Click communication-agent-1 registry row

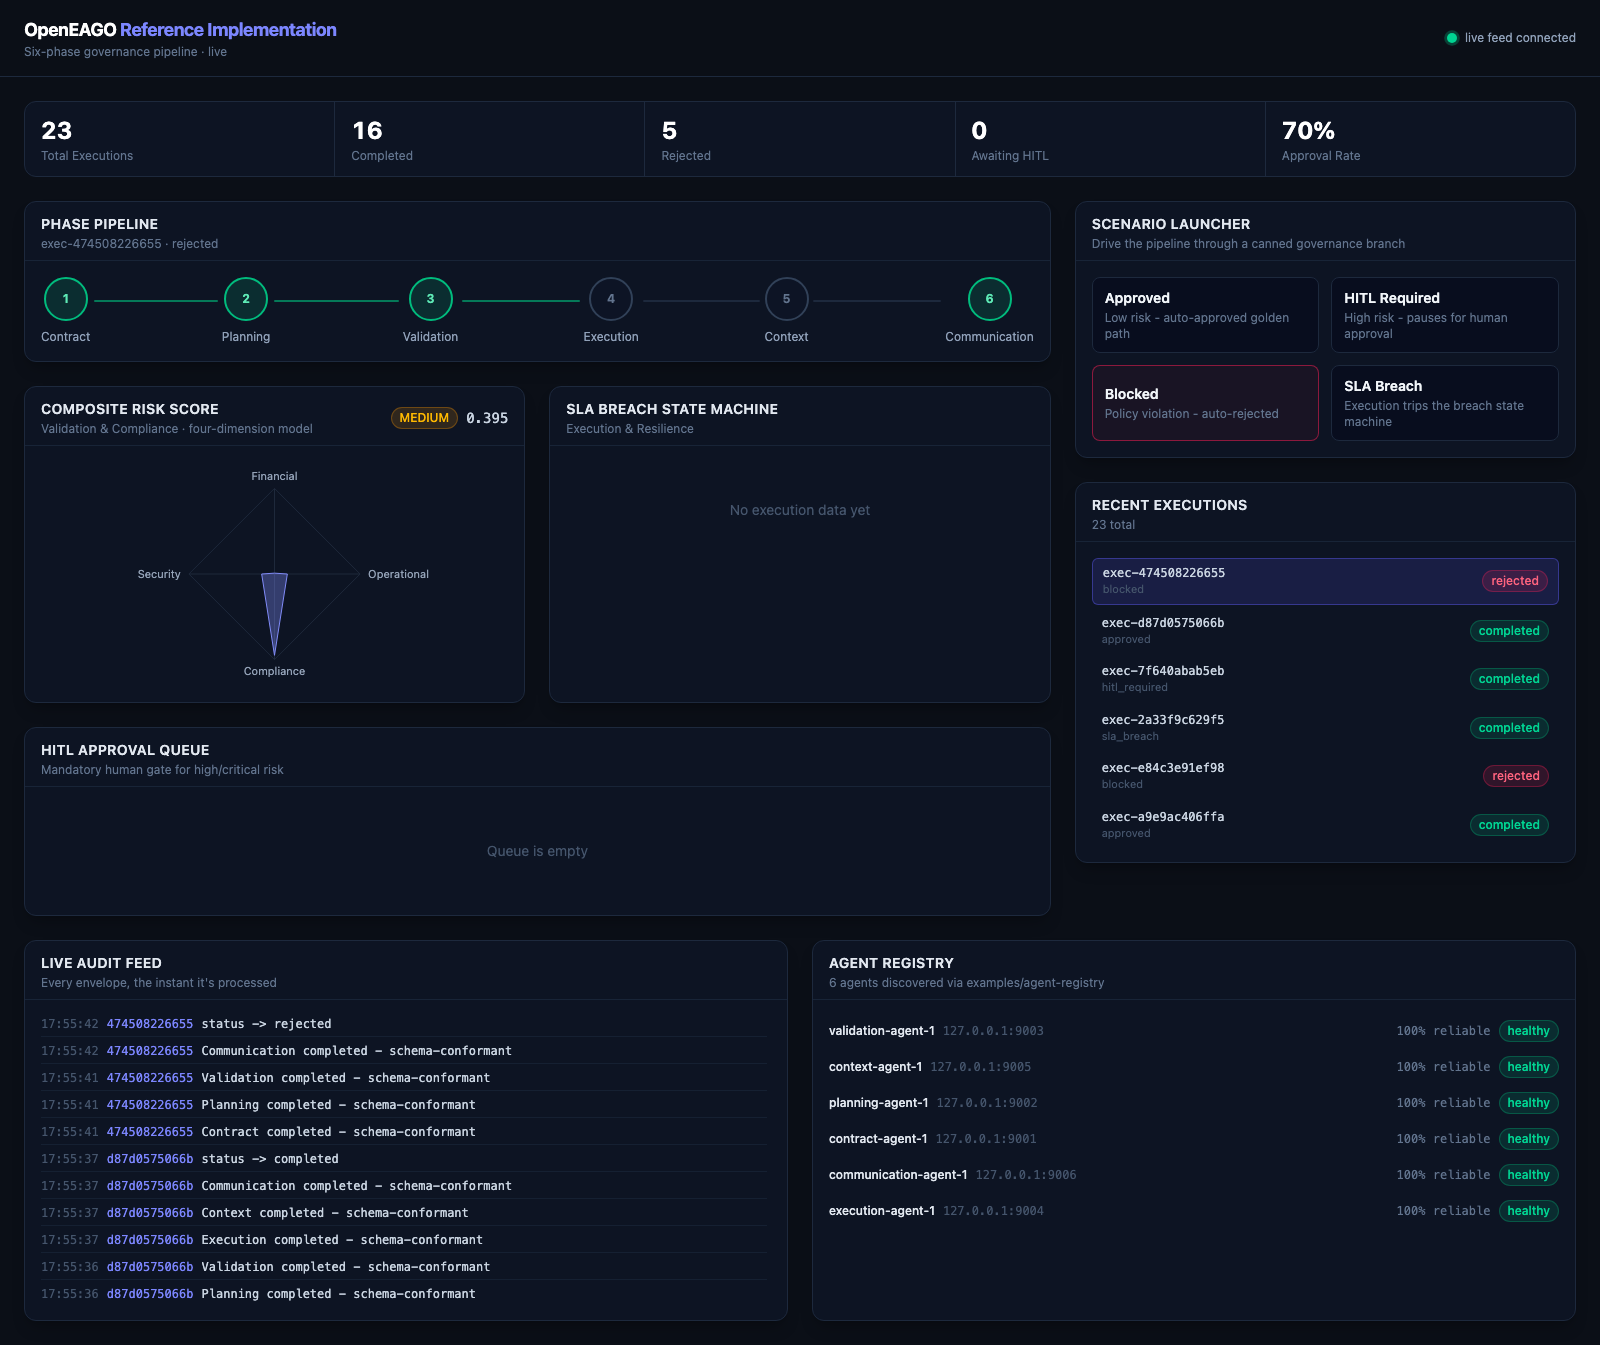(1194, 1175)
